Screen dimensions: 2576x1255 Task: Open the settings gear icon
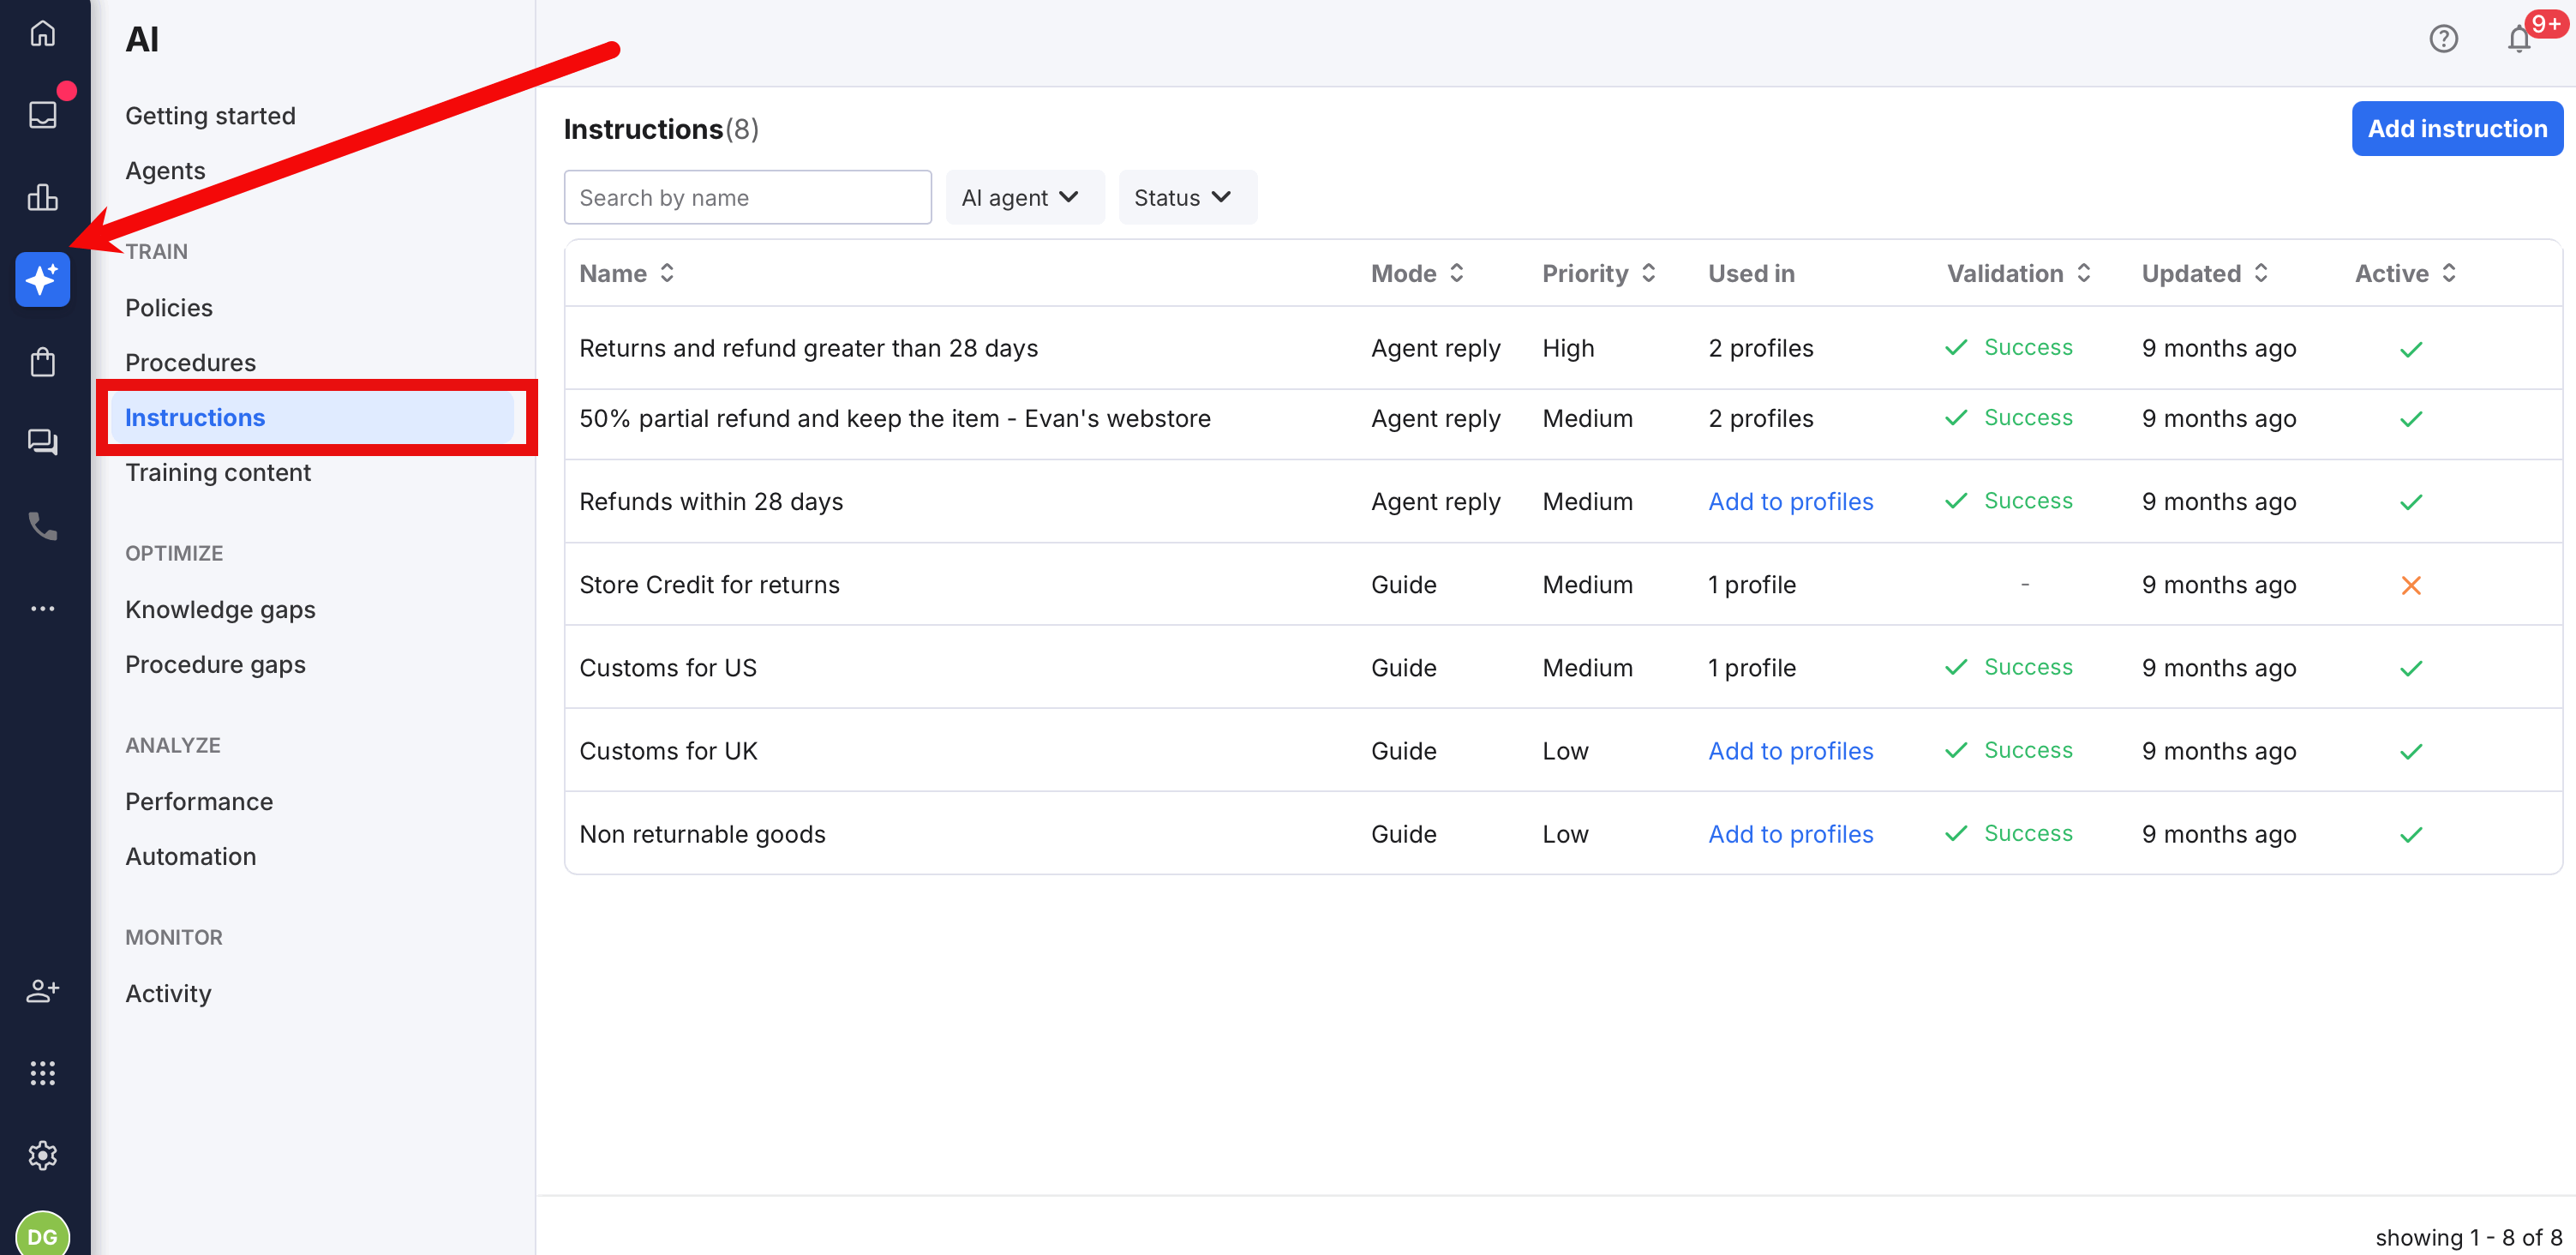pos(42,1155)
